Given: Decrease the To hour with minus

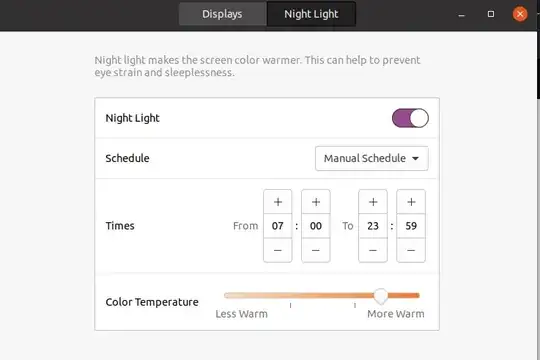Looking at the screenshot, I should 373,250.
